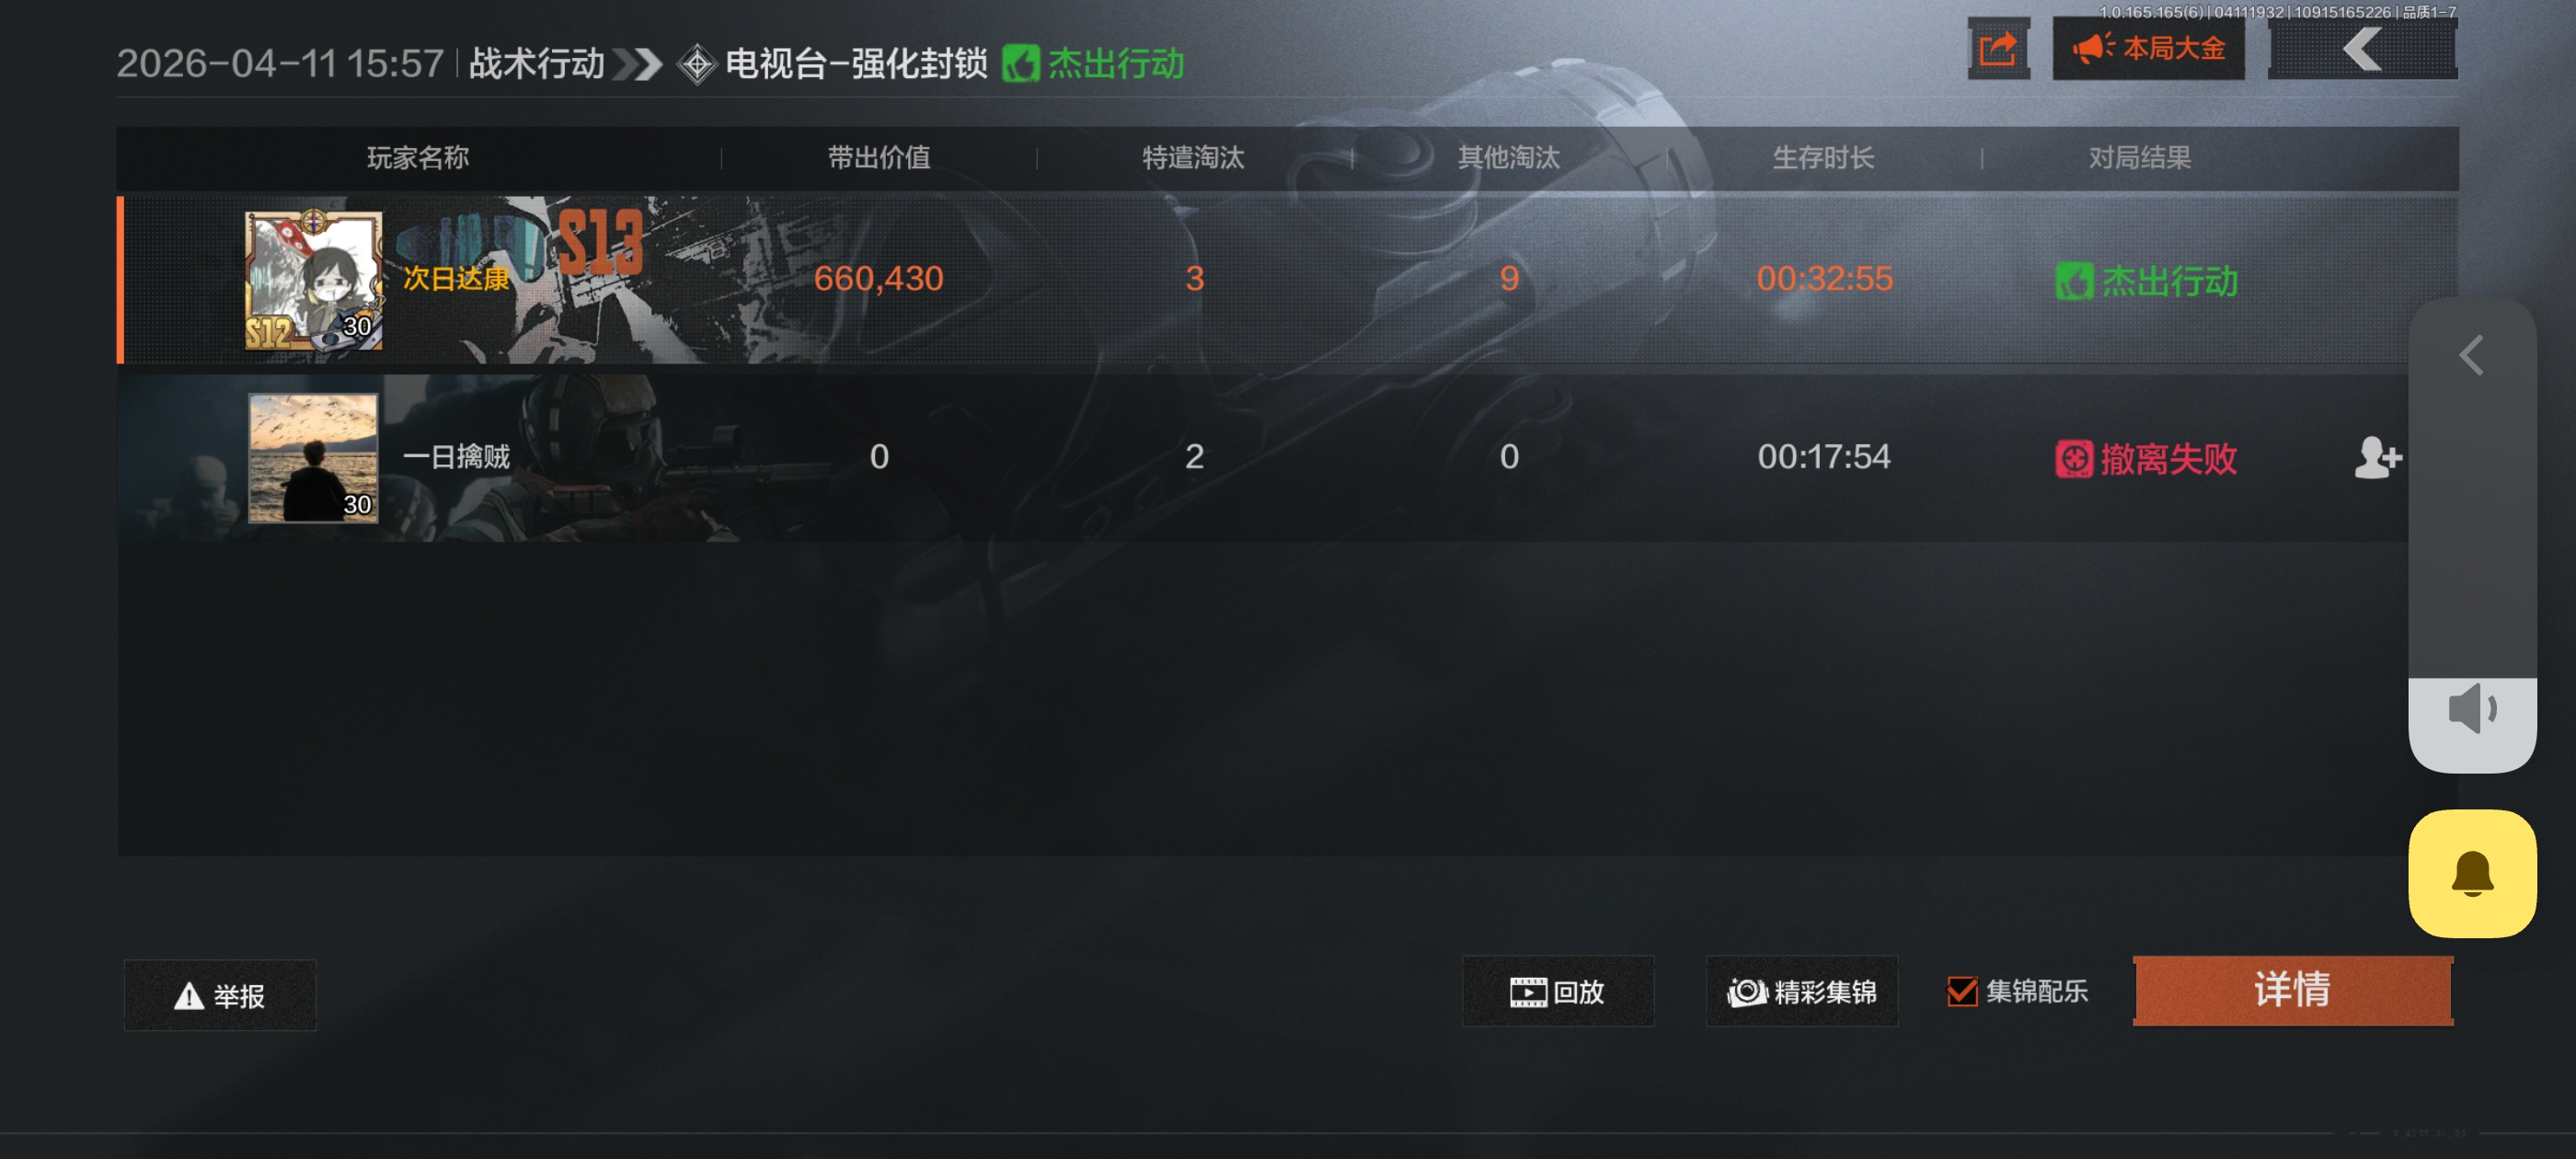This screenshot has width=2576, height=1159.
Task: Toggle the 集锦配乐 checkbox
Action: (x=1962, y=991)
